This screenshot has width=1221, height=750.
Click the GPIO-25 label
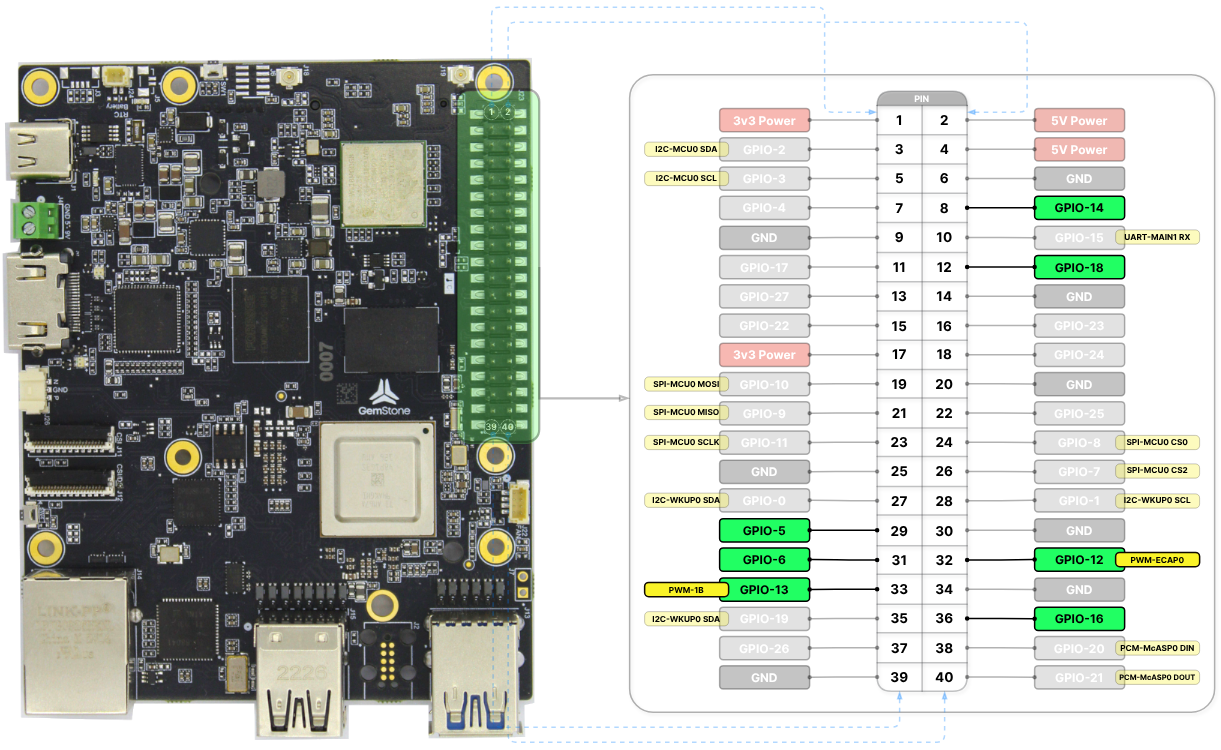point(1079,413)
